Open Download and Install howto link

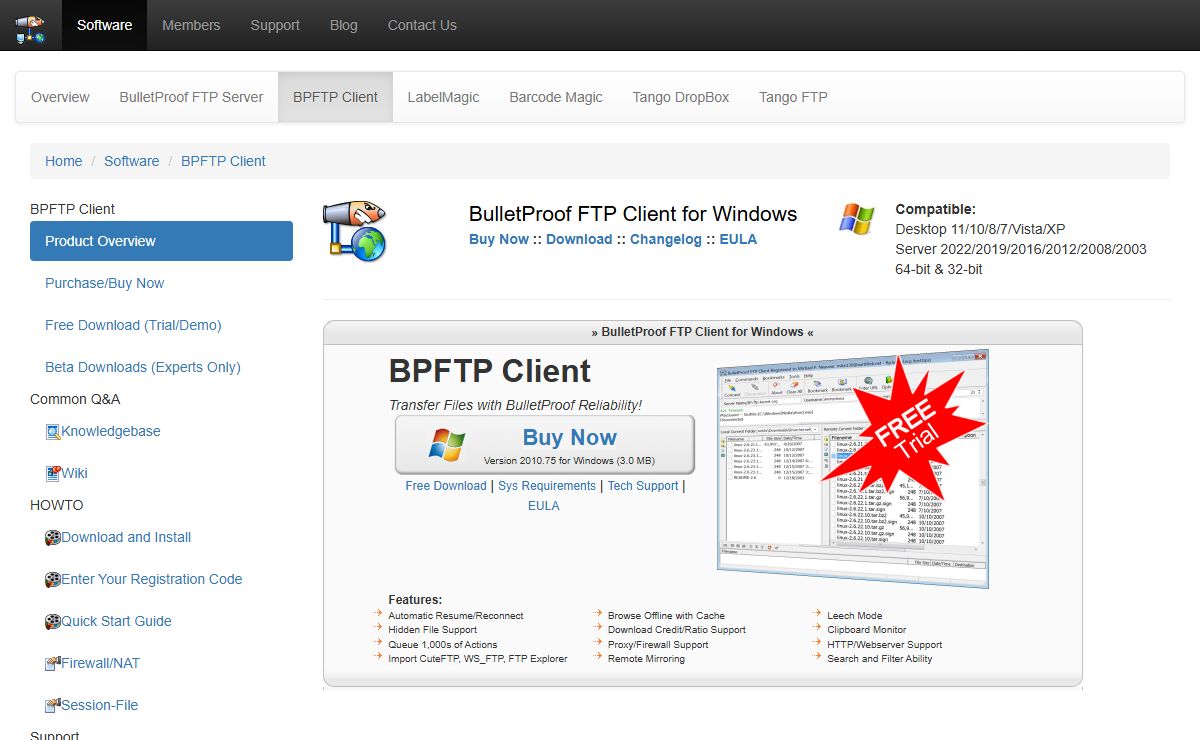(x=126, y=537)
